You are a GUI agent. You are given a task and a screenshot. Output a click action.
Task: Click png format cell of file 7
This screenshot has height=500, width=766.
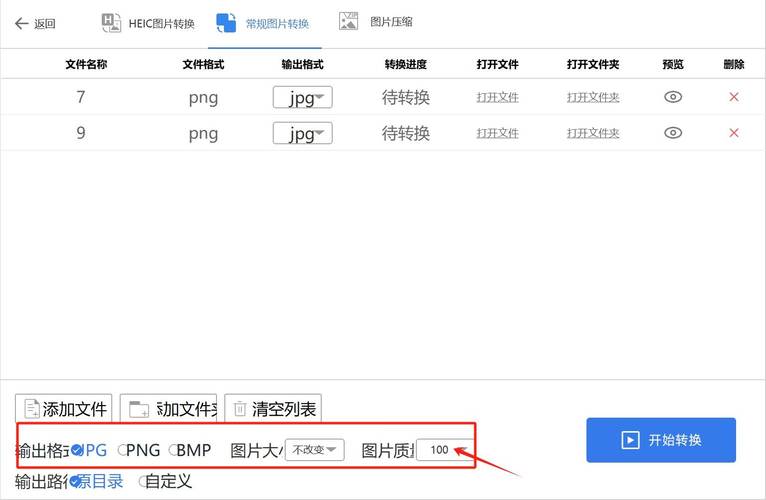[x=203, y=98]
